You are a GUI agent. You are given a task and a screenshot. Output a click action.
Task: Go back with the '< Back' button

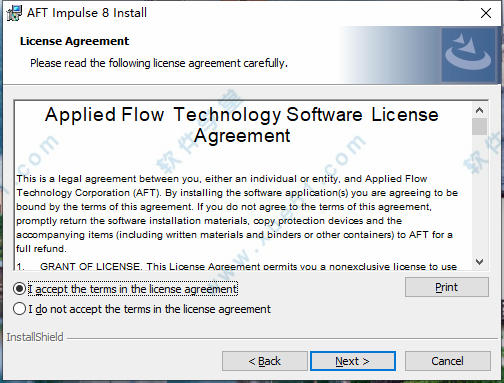pyautogui.click(x=265, y=361)
